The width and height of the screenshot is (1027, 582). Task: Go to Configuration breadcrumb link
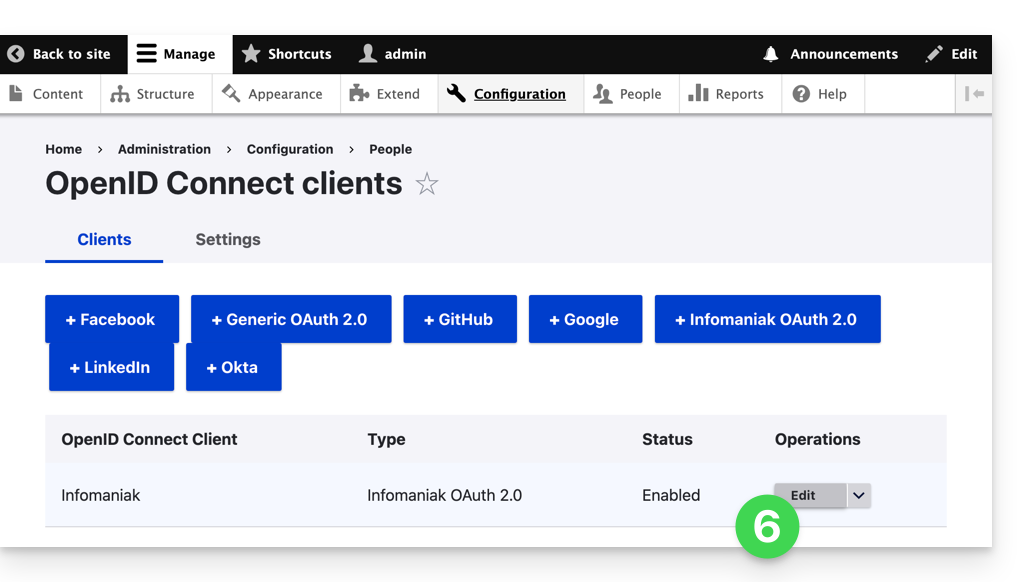click(x=290, y=149)
